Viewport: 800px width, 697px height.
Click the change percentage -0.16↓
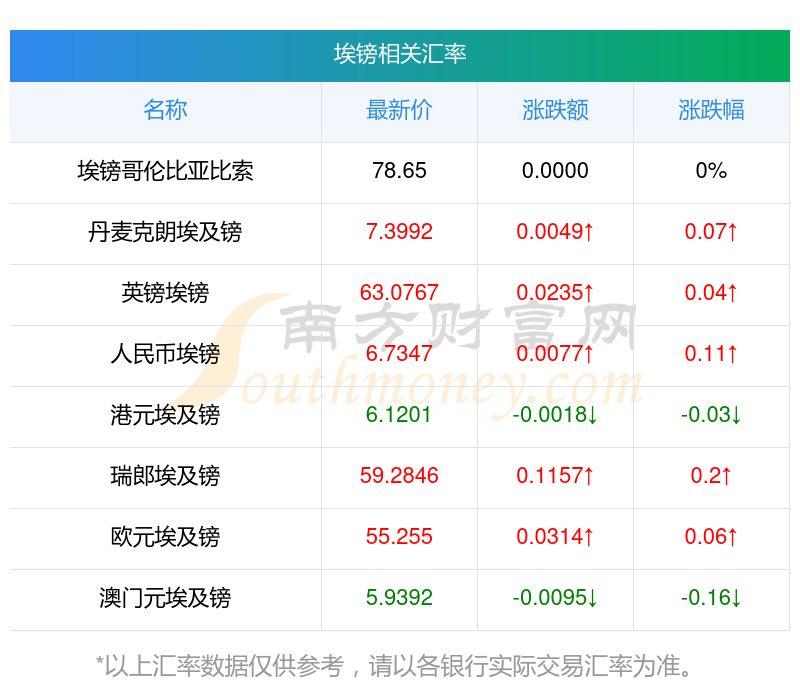point(711,598)
